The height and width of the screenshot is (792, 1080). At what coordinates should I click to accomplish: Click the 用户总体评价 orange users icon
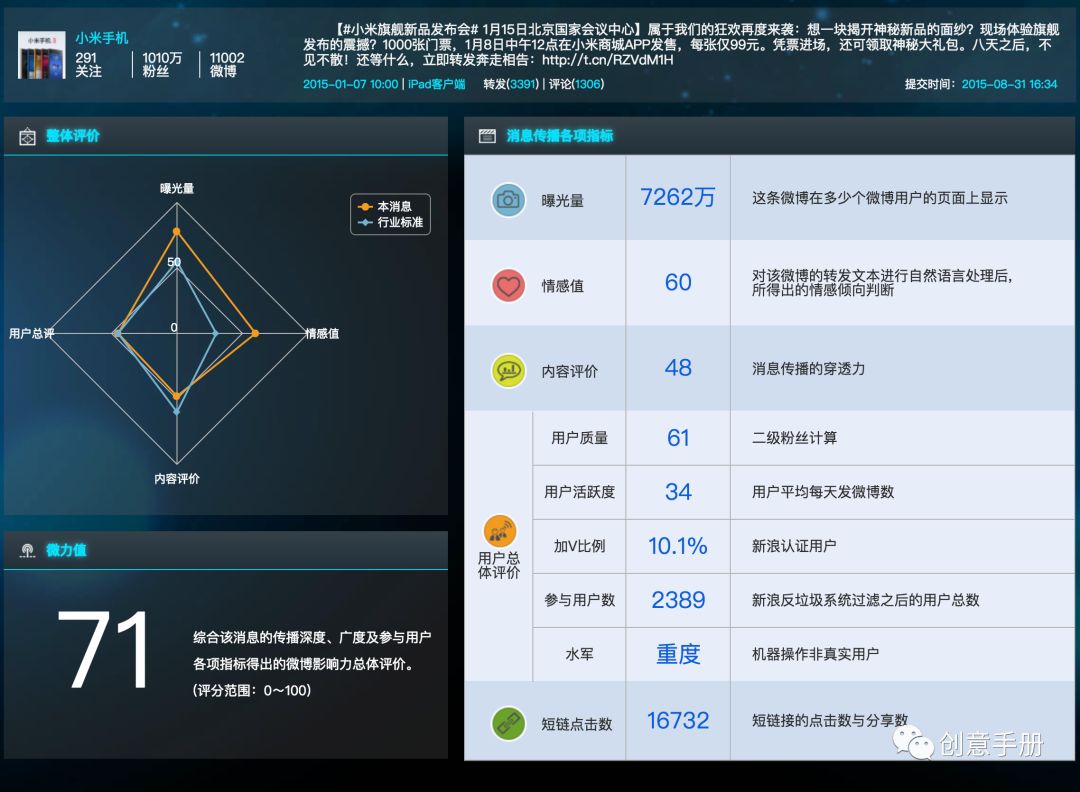pyautogui.click(x=499, y=531)
